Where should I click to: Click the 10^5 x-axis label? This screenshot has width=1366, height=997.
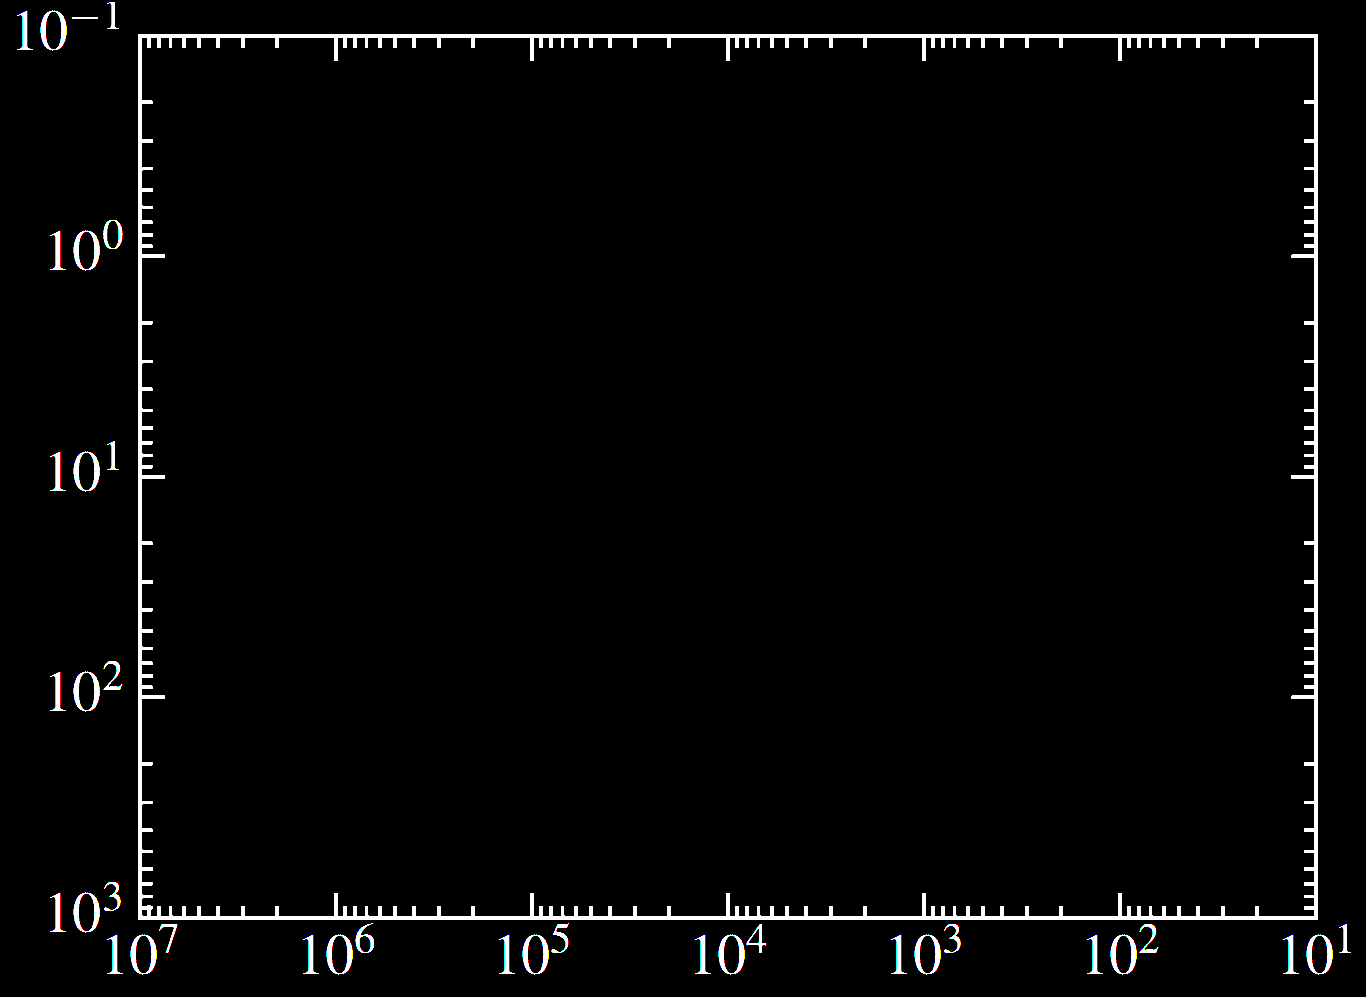(532, 953)
